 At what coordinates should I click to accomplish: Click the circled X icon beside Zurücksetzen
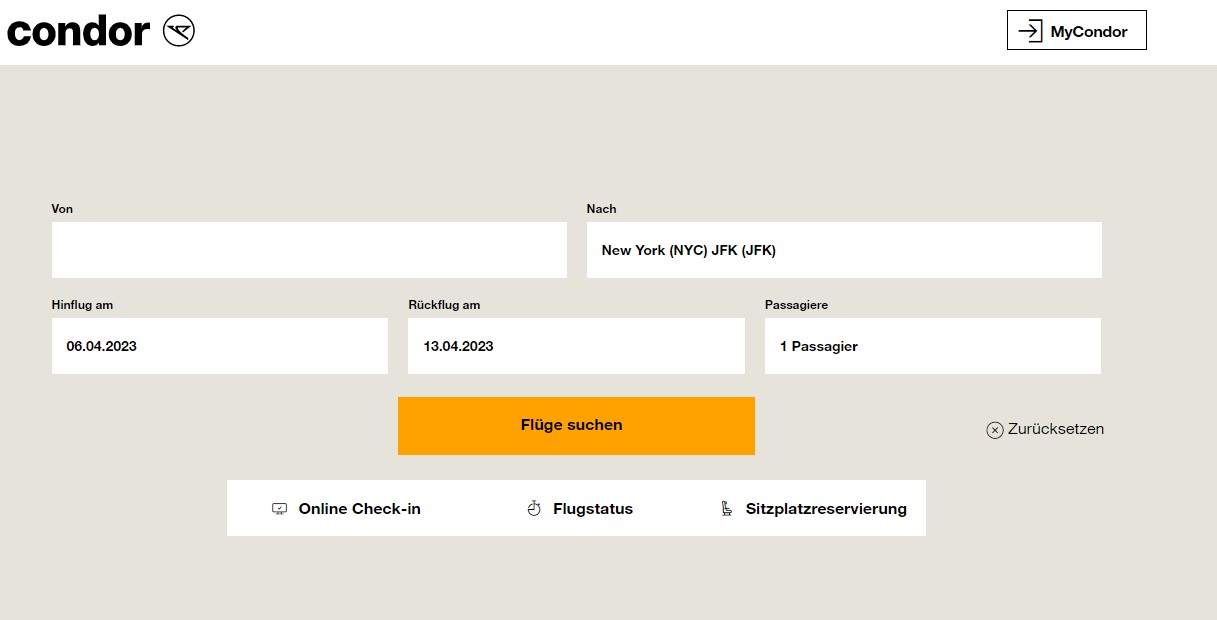[994, 429]
